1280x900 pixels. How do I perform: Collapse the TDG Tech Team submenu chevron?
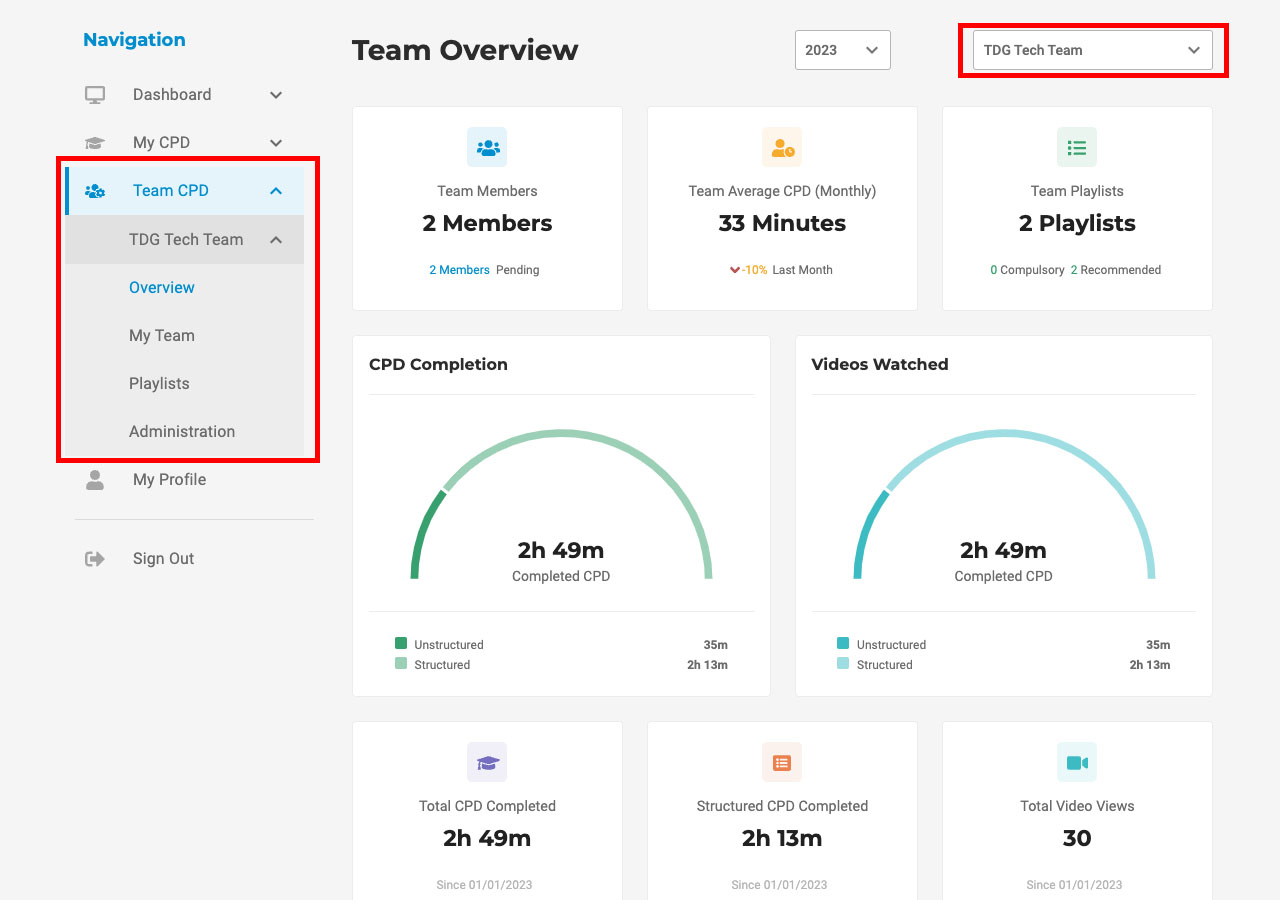coord(276,240)
